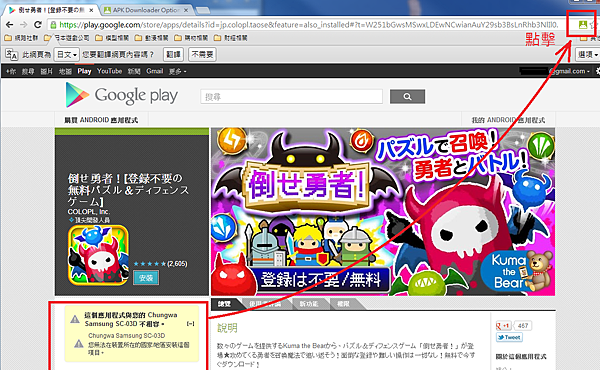This screenshot has width=600, height=370.
Task: Click the 倒せ勇者 app icon thumbnail
Action: [98, 255]
